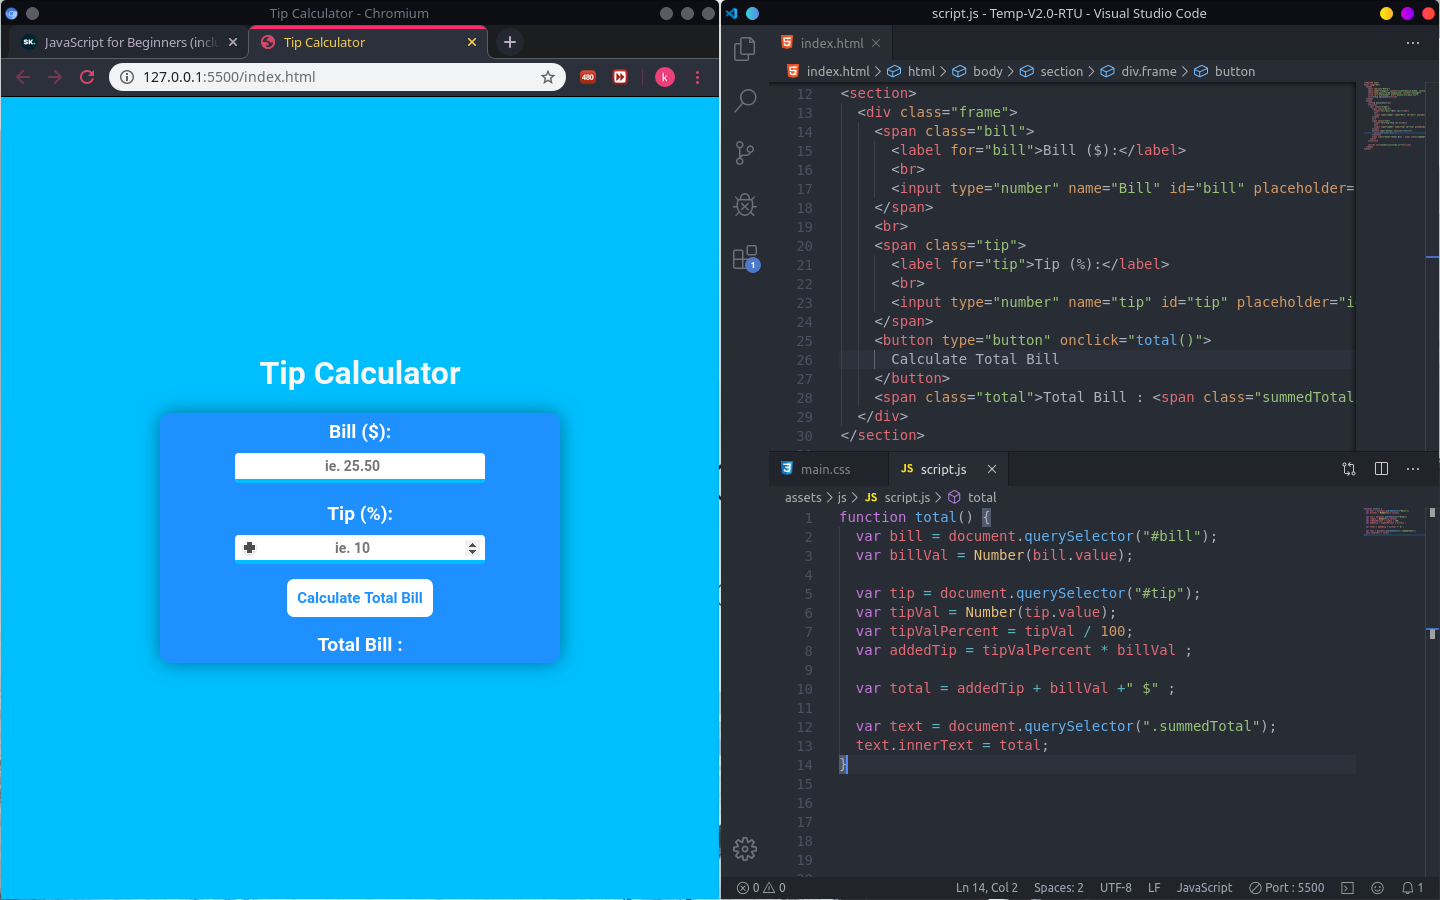Click the address bar URL
Image resolution: width=1440 pixels, height=900 pixels.
(229, 77)
